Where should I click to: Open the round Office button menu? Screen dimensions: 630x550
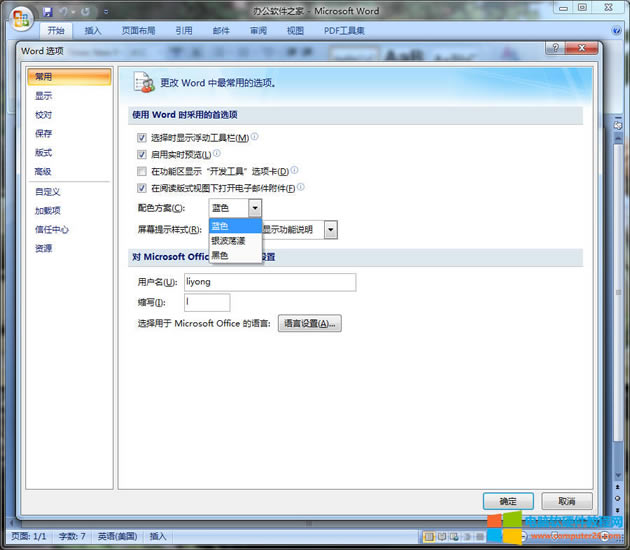[21, 19]
